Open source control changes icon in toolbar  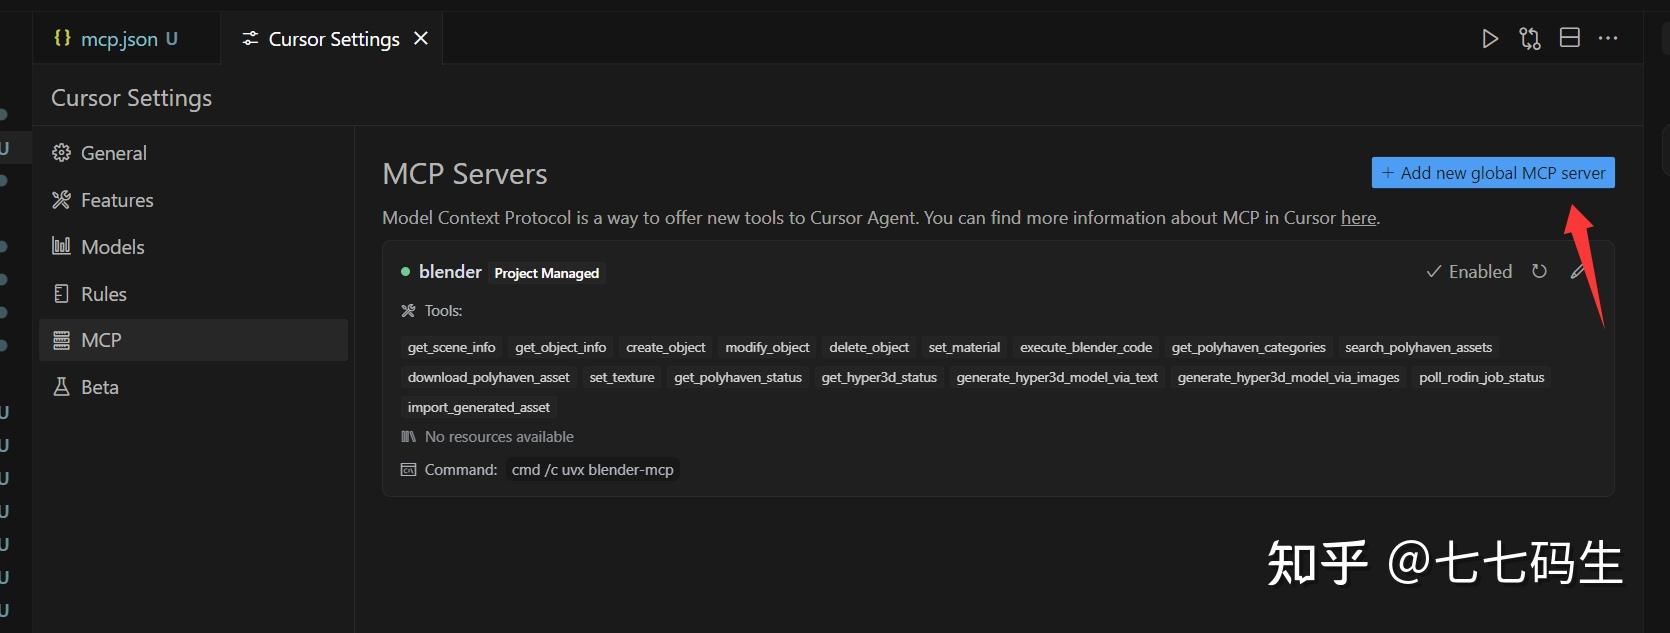[1530, 39]
